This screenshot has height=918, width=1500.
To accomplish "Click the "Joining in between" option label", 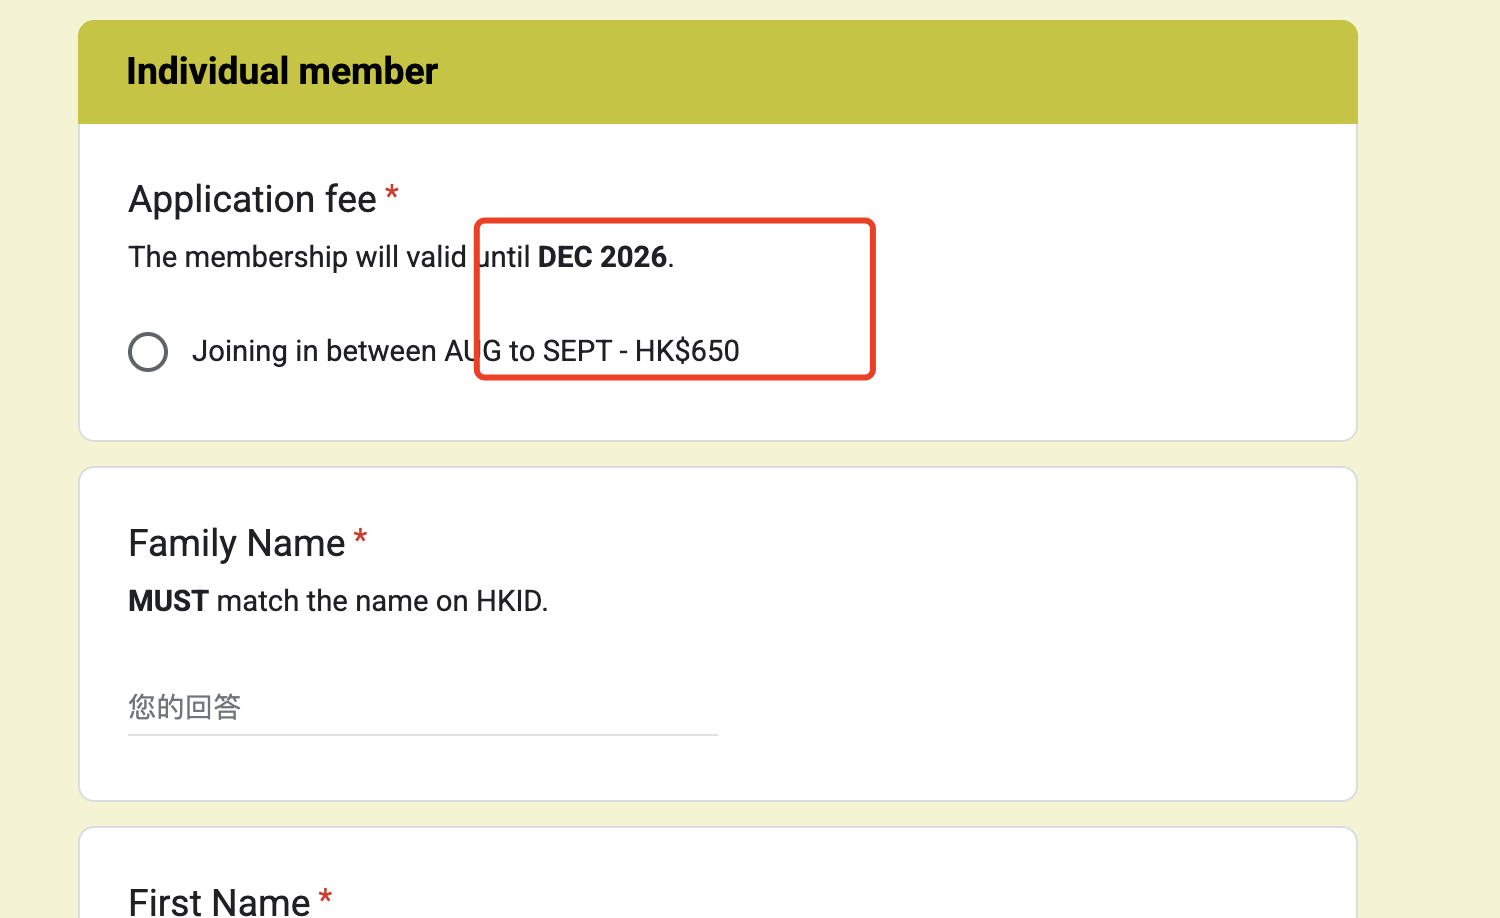I will click(314, 352).
